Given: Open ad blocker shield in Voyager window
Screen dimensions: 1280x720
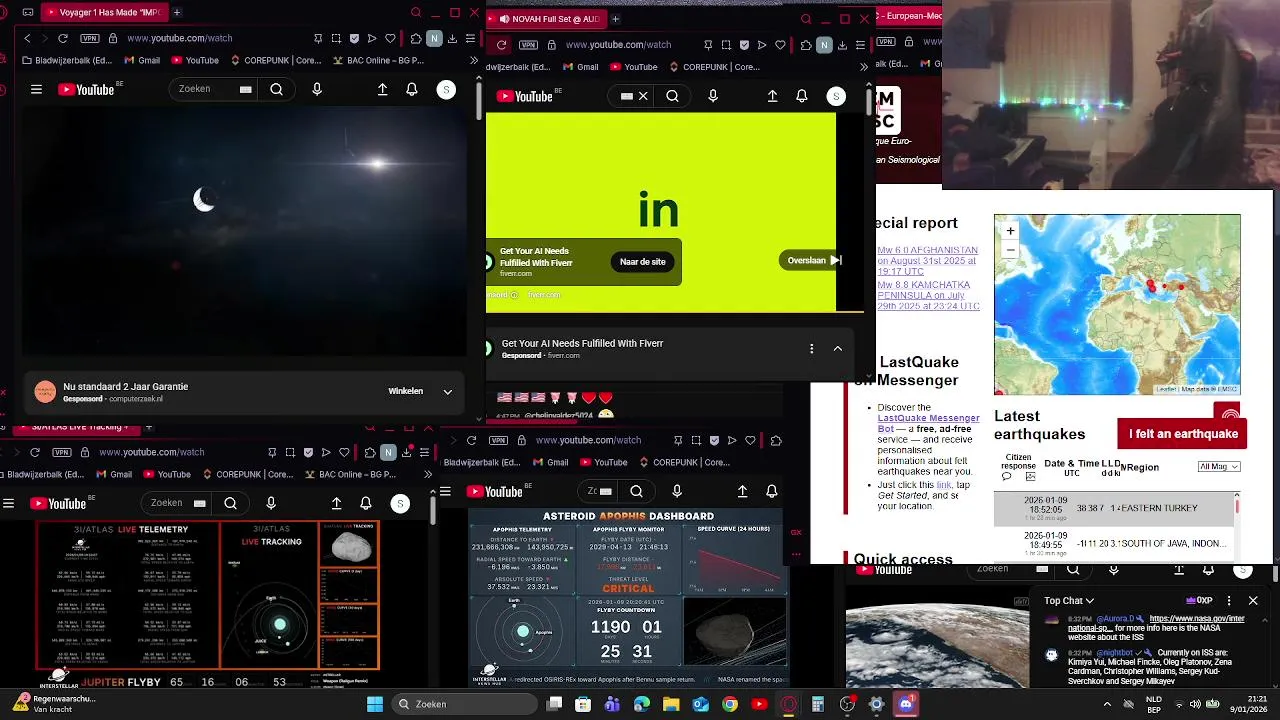Looking at the screenshot, I should coord(354,38).
